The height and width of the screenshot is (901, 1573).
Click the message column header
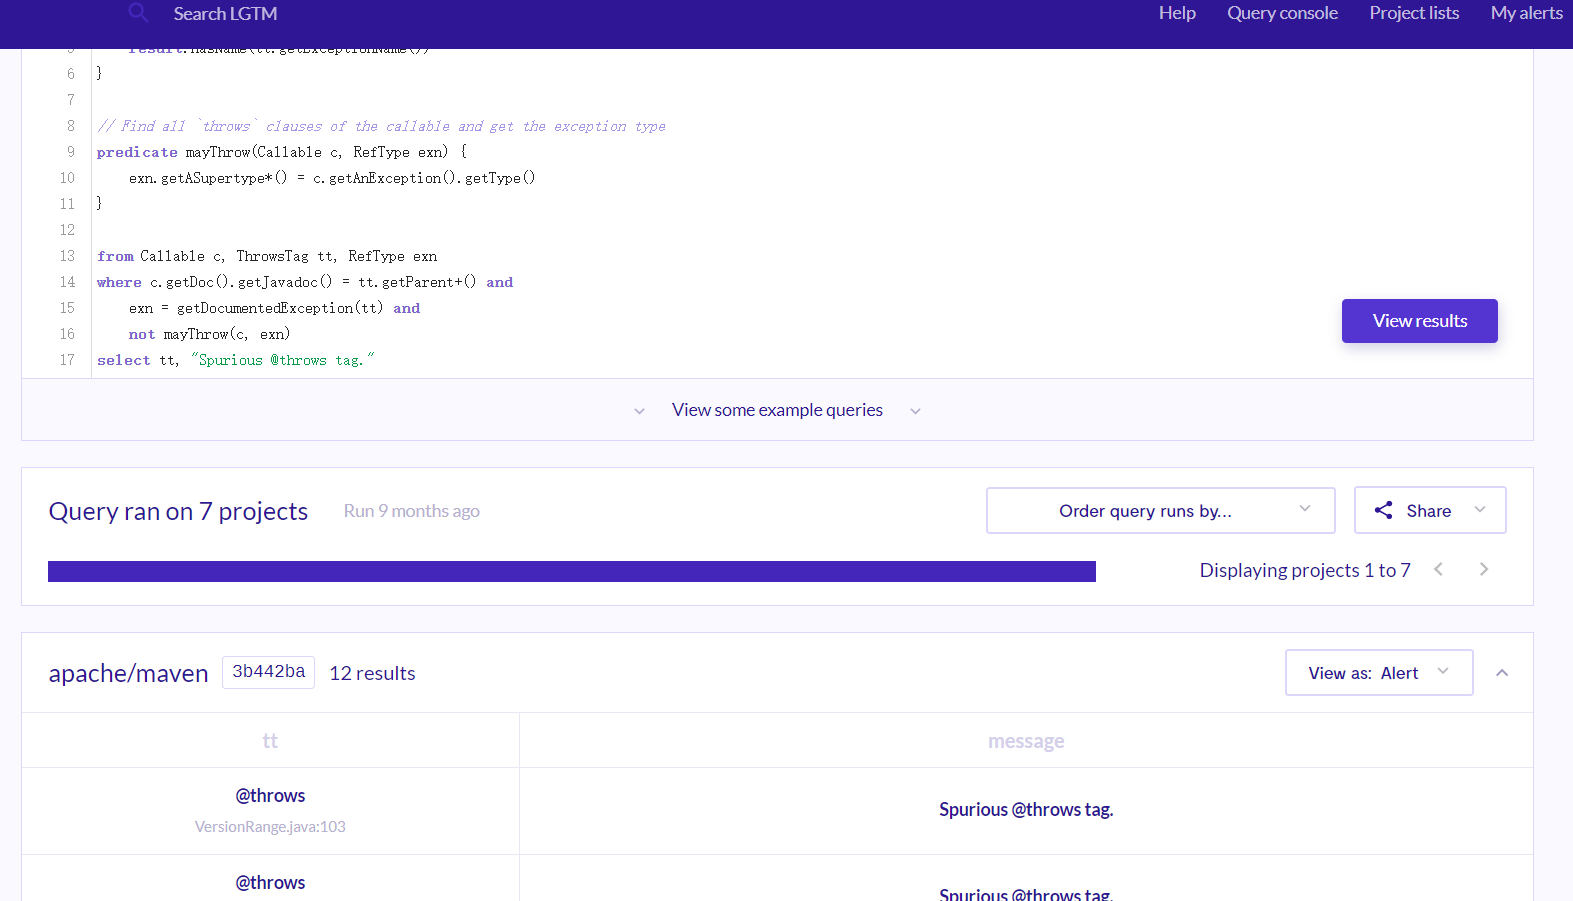[x=1026, y=741]
